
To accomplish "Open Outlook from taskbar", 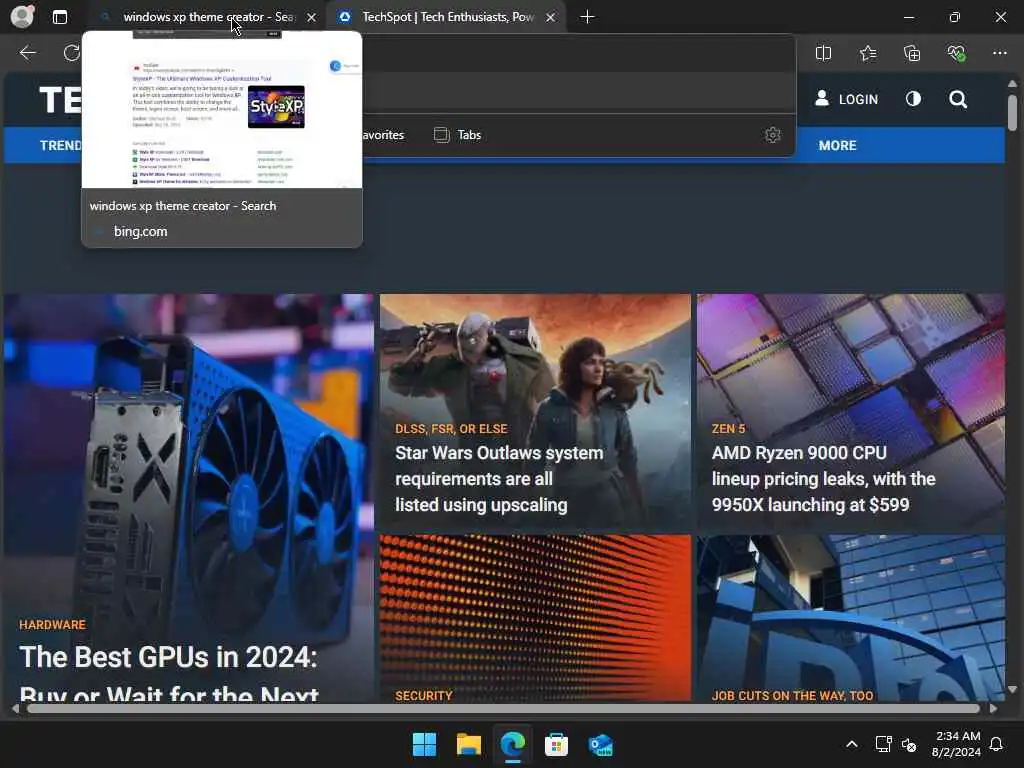I will [600, 744].
